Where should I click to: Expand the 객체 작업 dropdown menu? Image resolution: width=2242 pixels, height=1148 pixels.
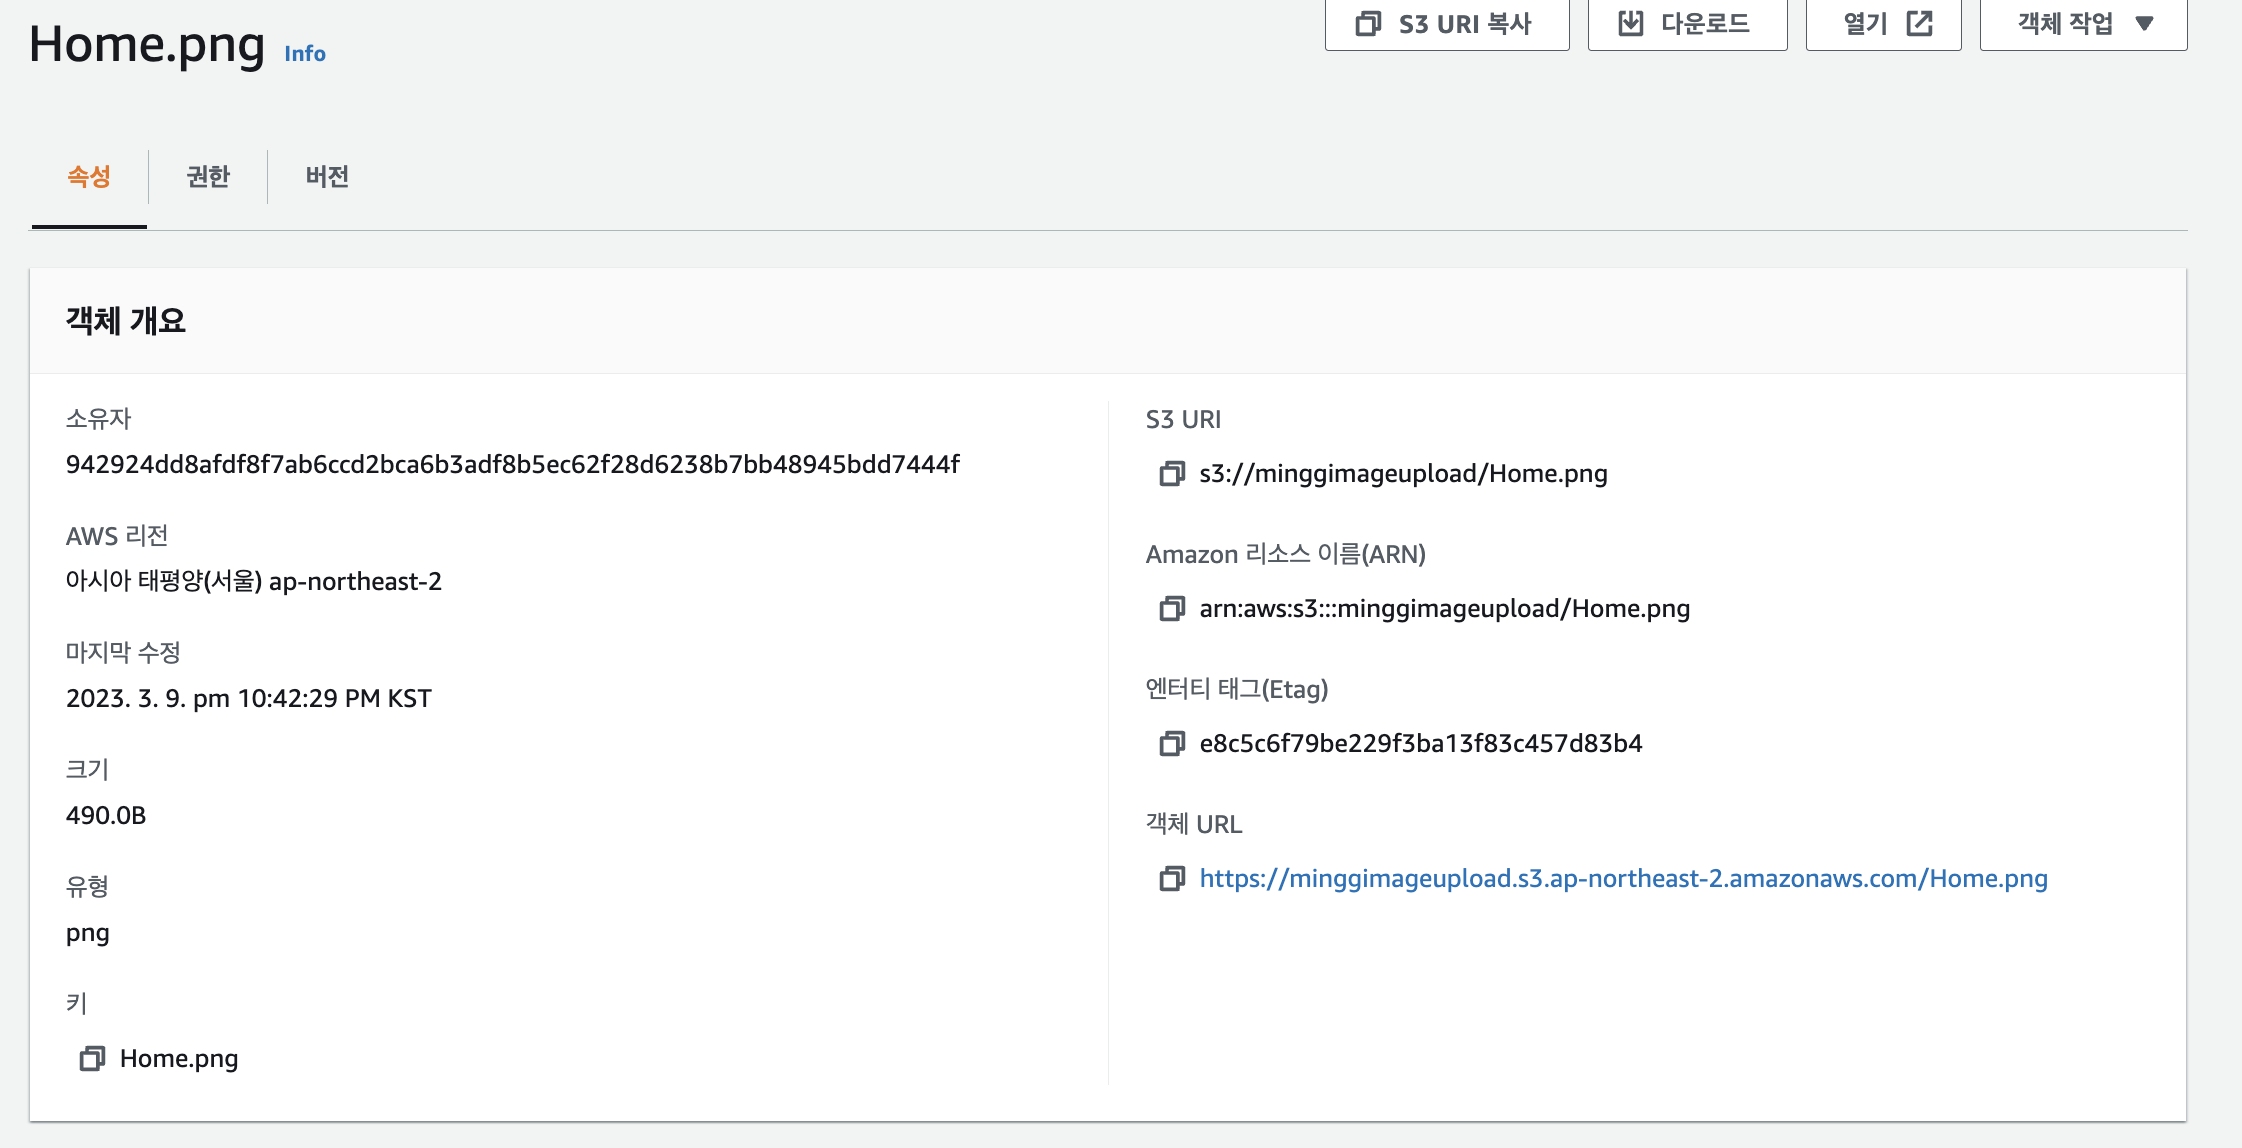(x=2083, y=23)
